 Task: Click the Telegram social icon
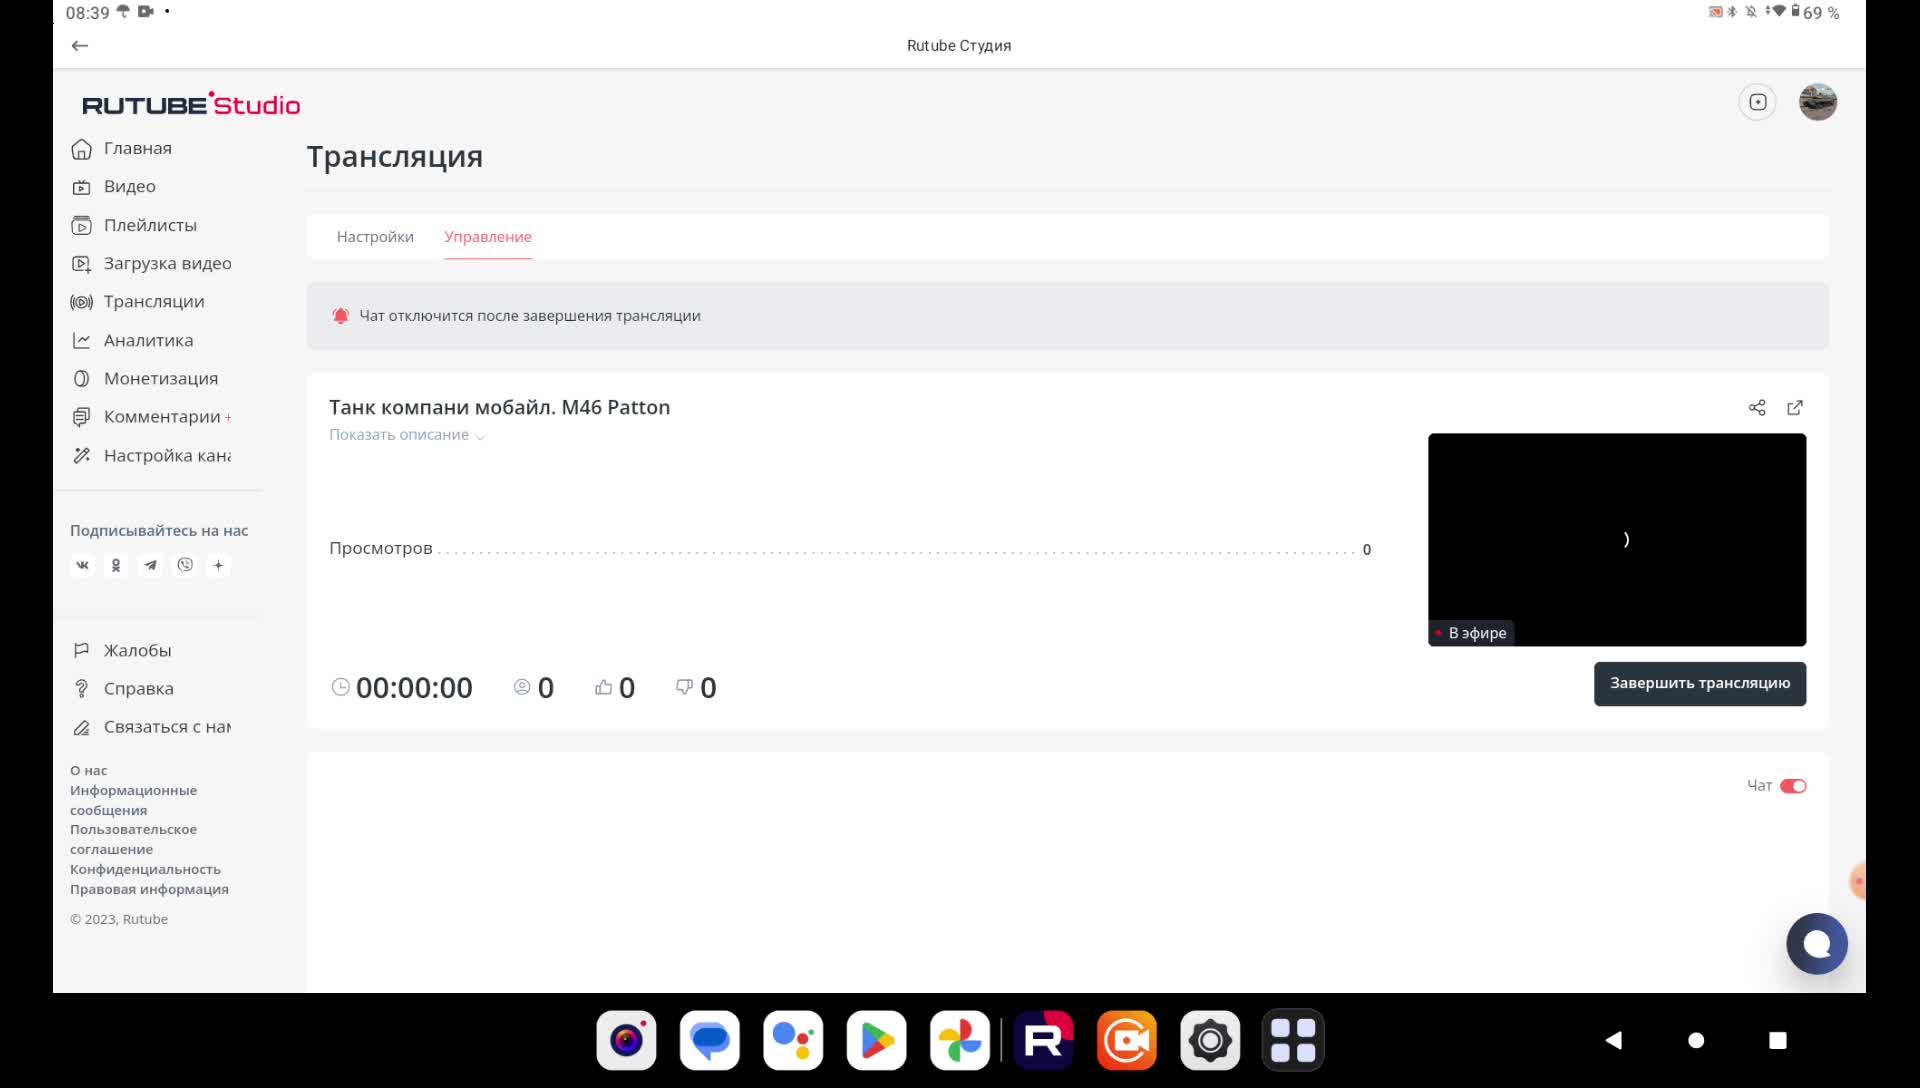[150, 566]
